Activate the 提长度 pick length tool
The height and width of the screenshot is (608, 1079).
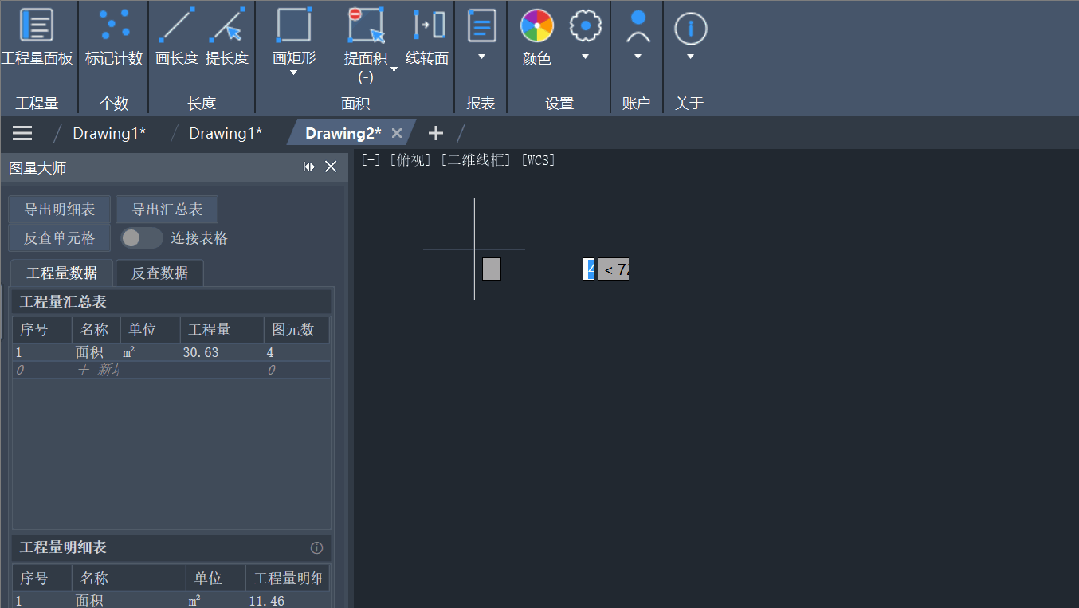[227, 38]
